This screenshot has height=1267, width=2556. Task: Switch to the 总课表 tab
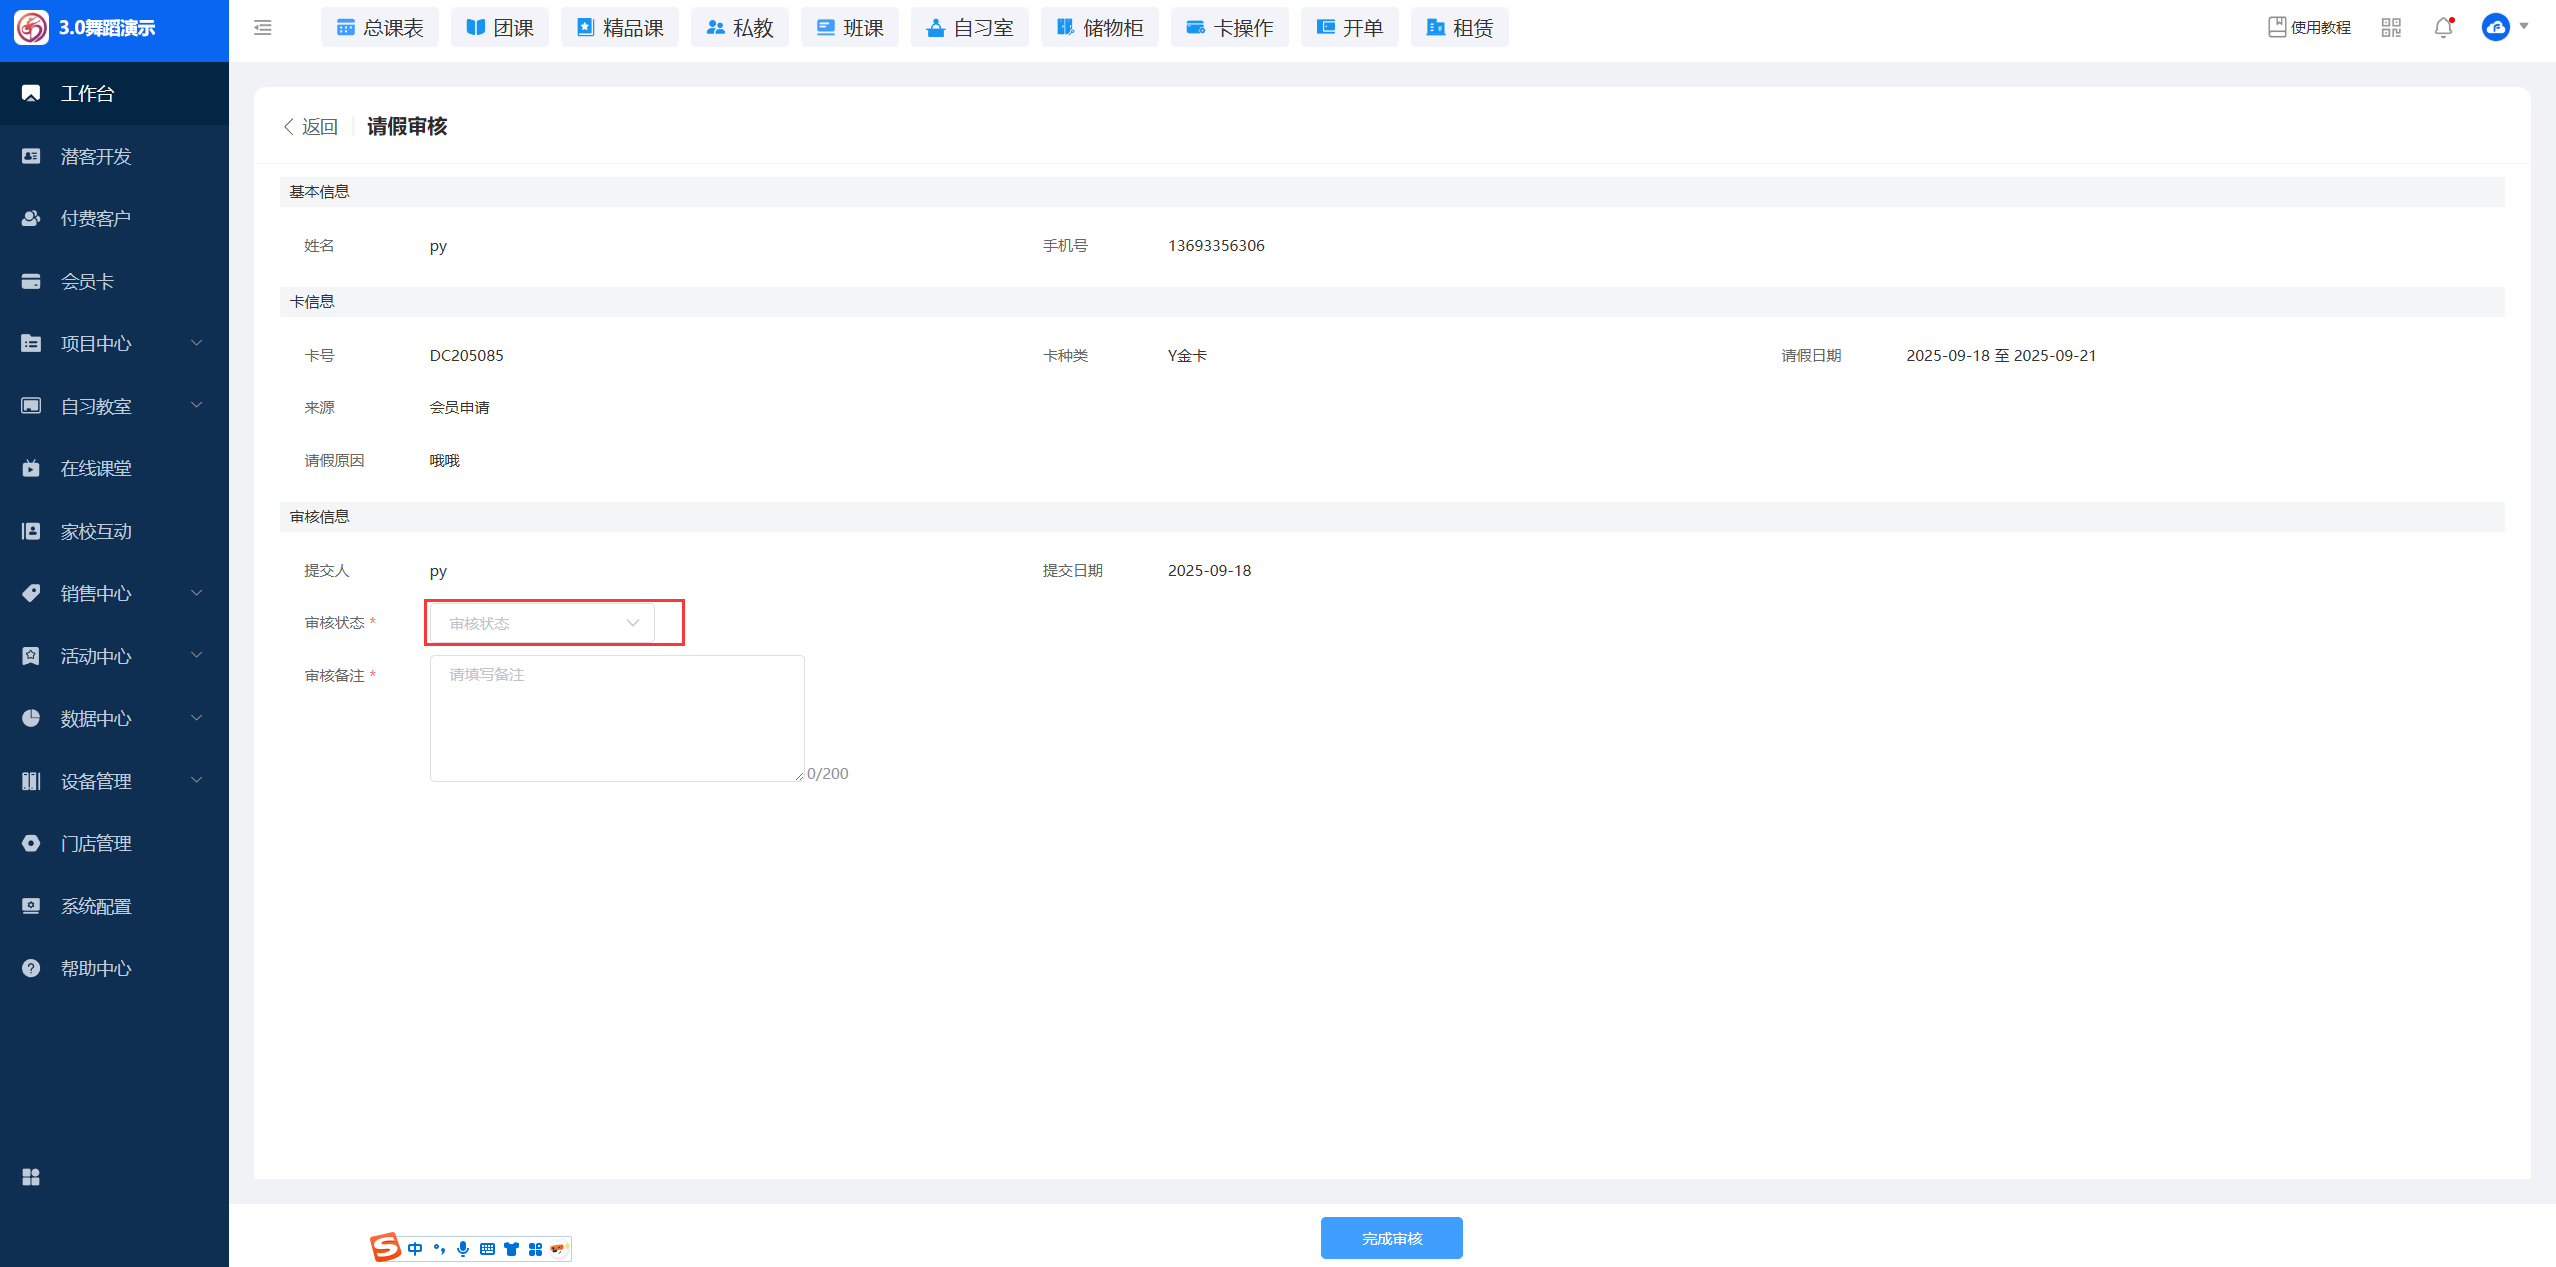point(380,28)
